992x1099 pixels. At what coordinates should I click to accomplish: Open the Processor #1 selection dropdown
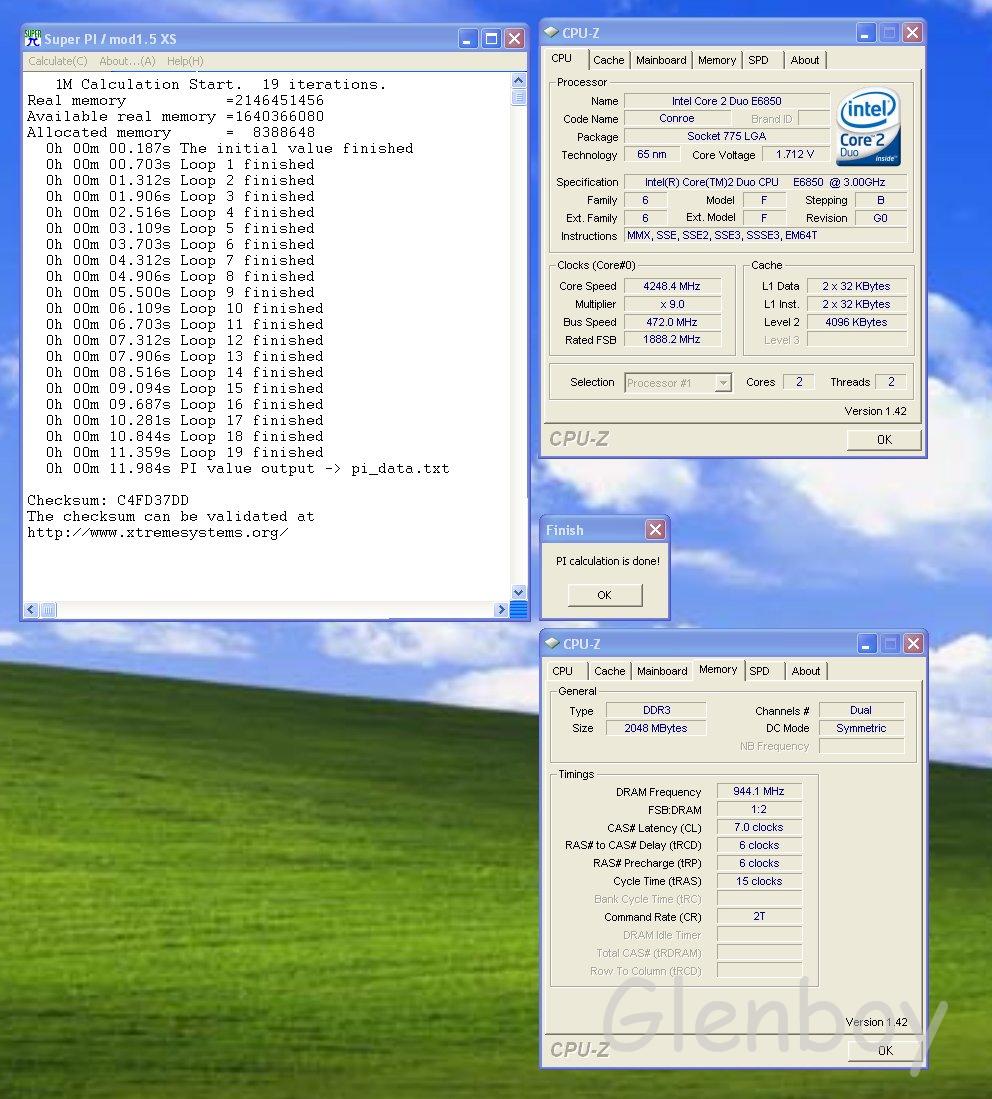pos(722,383)
